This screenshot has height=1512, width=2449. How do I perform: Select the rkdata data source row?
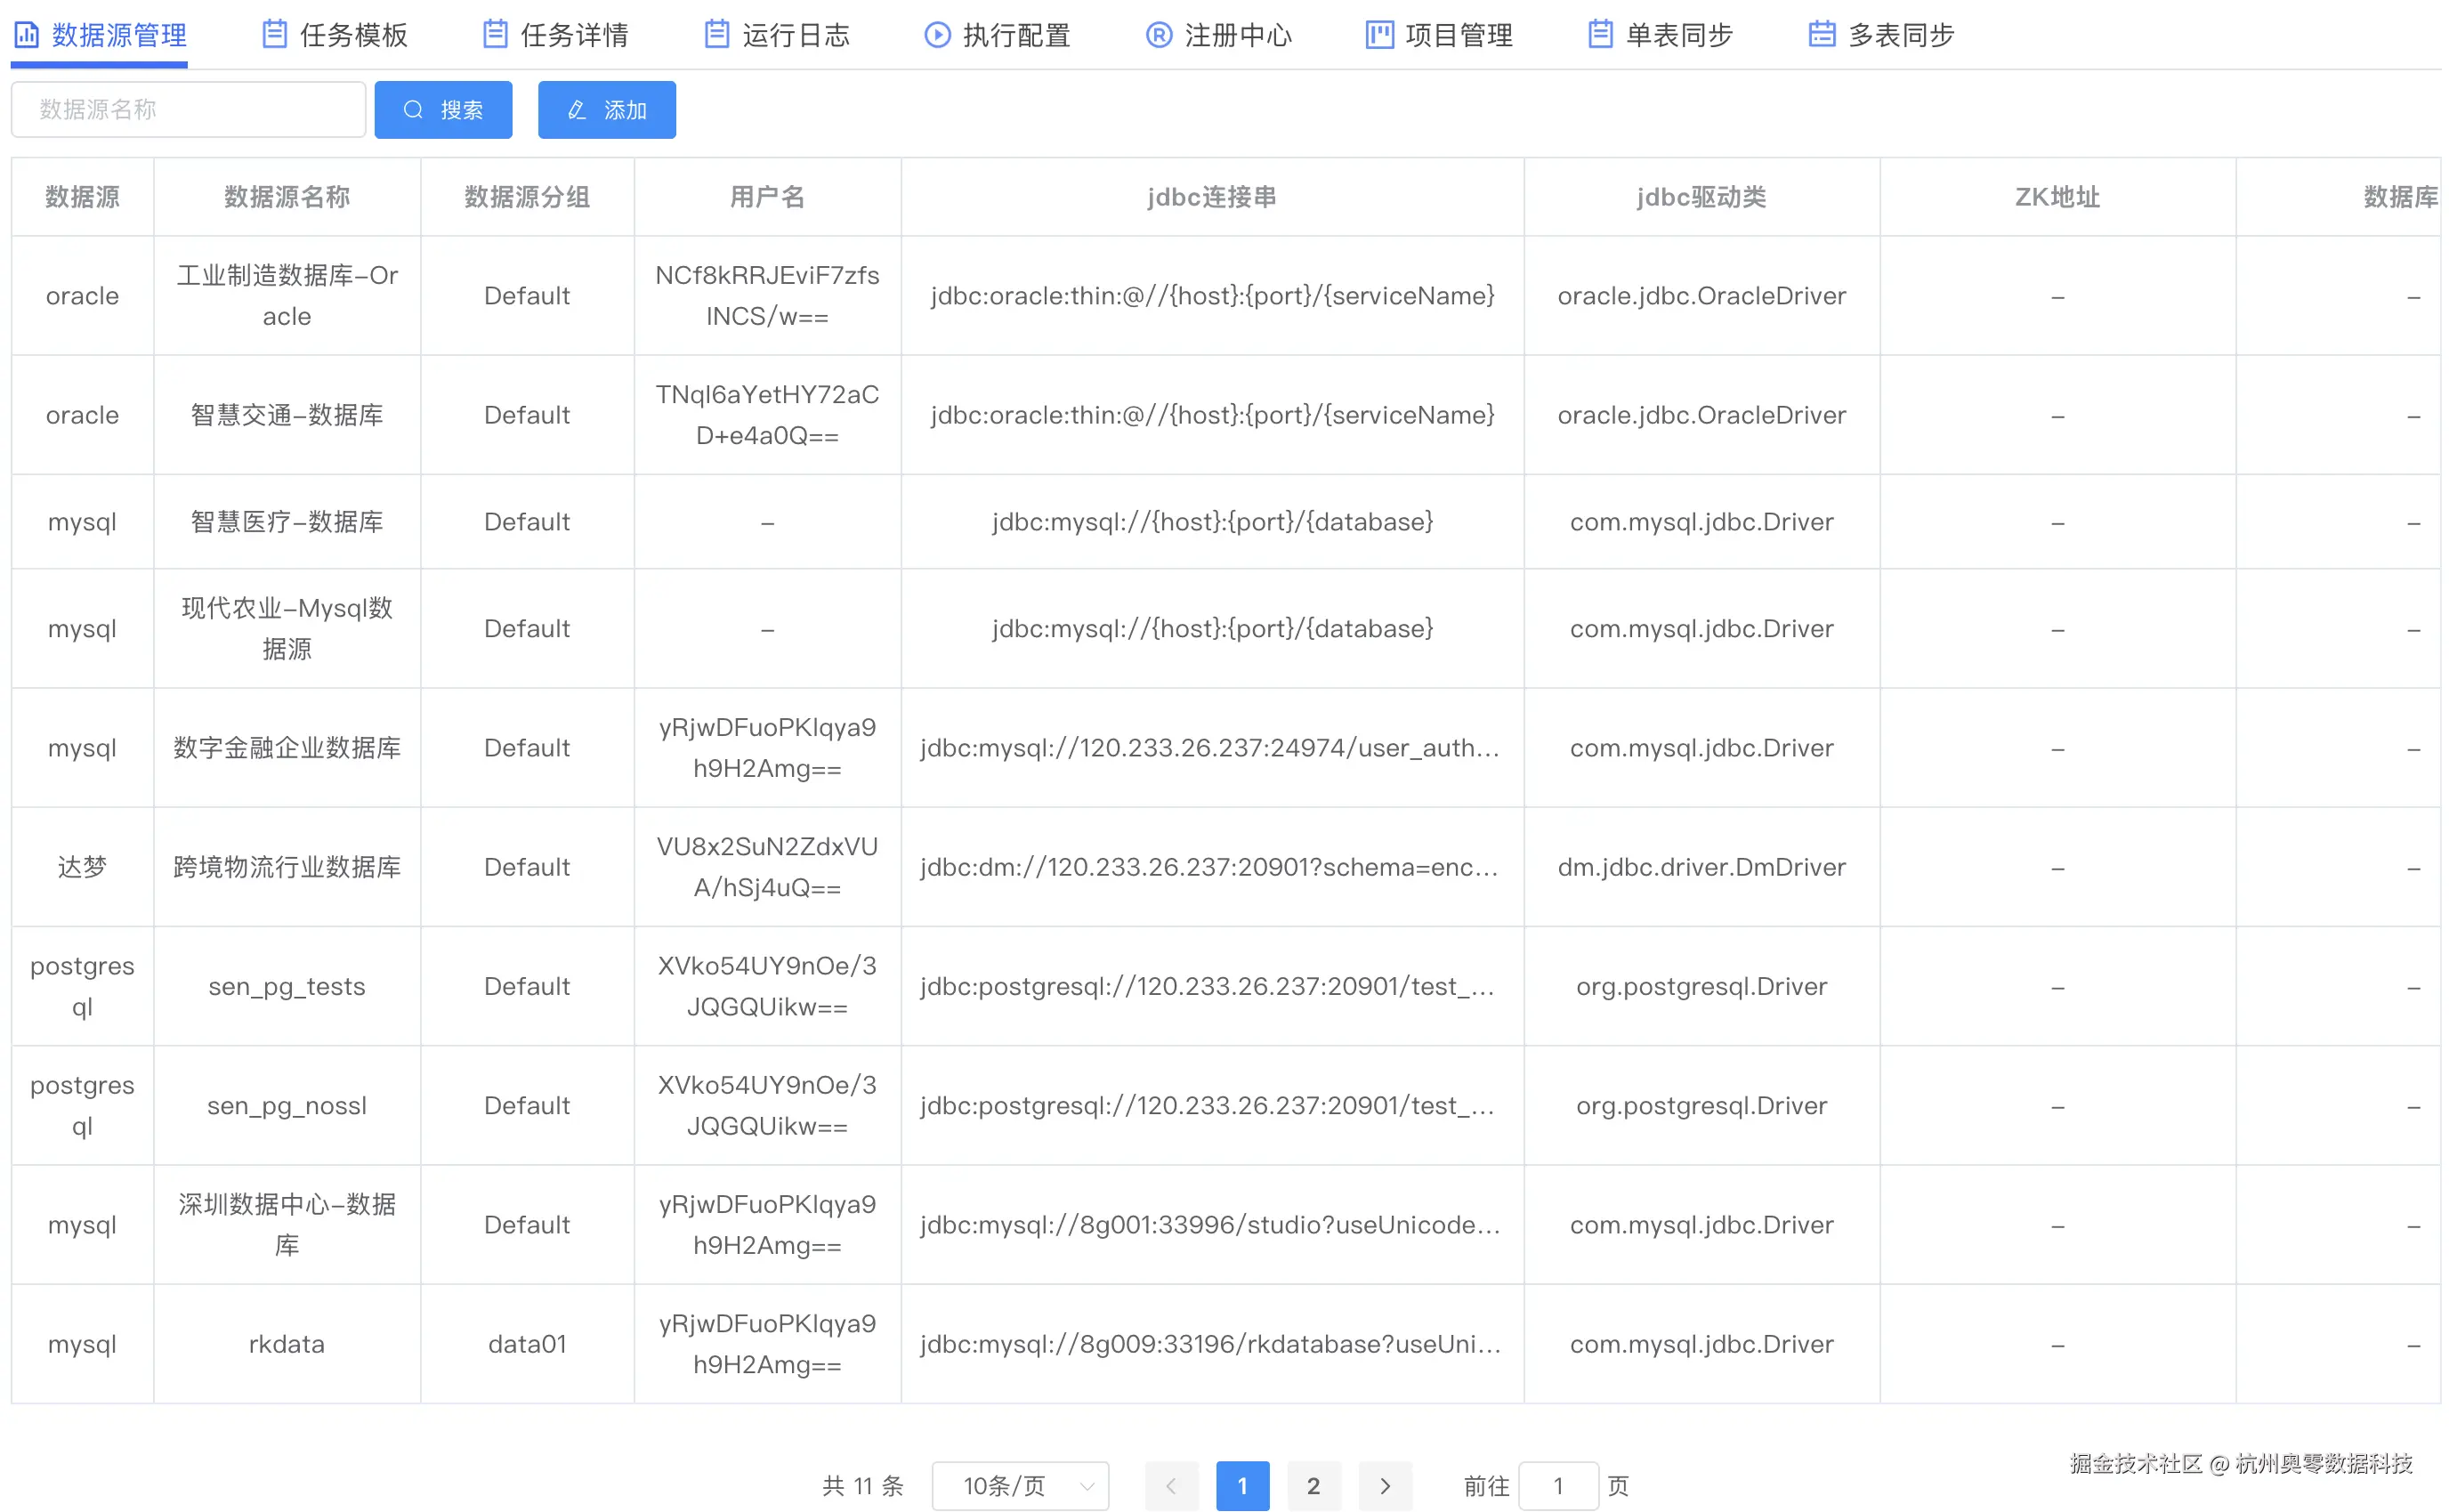click(x=287, y=1343)
